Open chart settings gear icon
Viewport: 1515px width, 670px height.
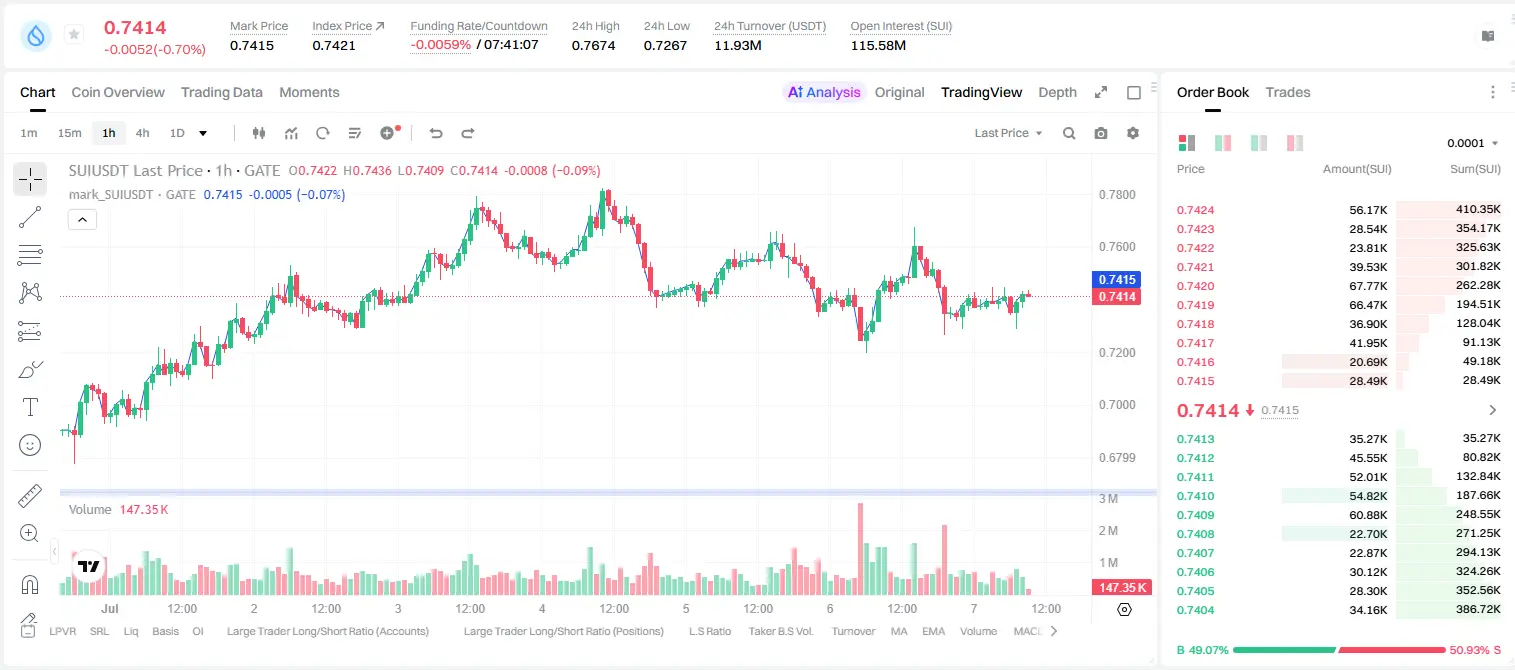click(x=1133, y=133)
